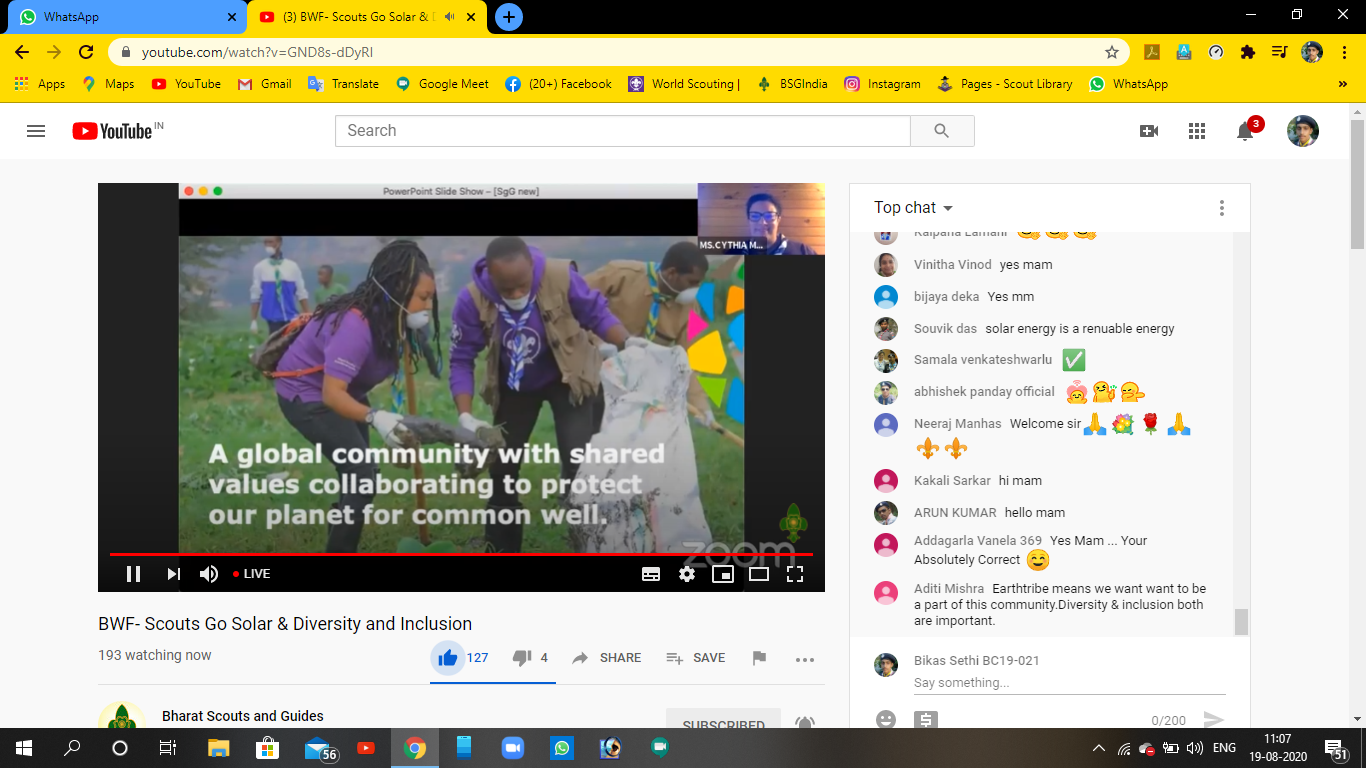The height and width of the screenshot is (768, 1366).
Task: Click the SHARE button
Action: click(607, 658)
